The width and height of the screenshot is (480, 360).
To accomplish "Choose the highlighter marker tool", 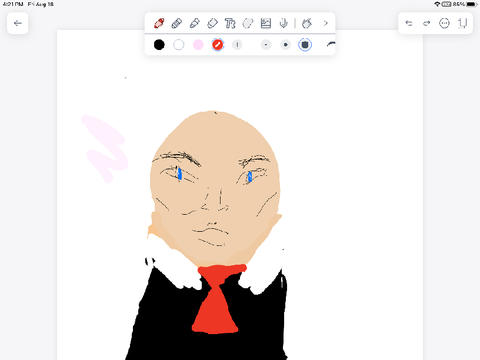I will 195,23.
